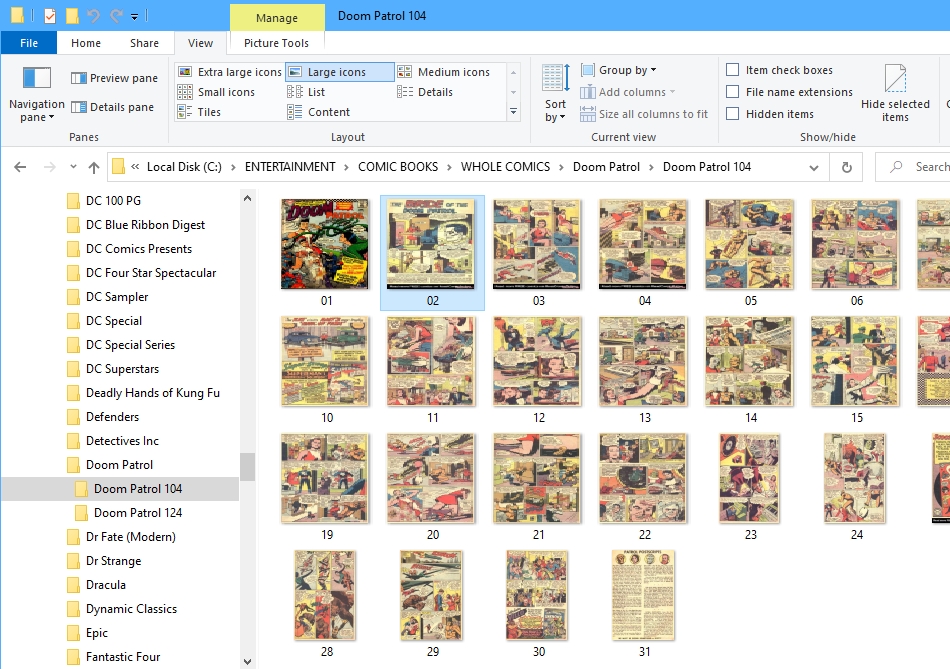950x669 pixels.
Task: Open Deadly Hands of Kung Fu folder
Action: (x=153, y=393)
